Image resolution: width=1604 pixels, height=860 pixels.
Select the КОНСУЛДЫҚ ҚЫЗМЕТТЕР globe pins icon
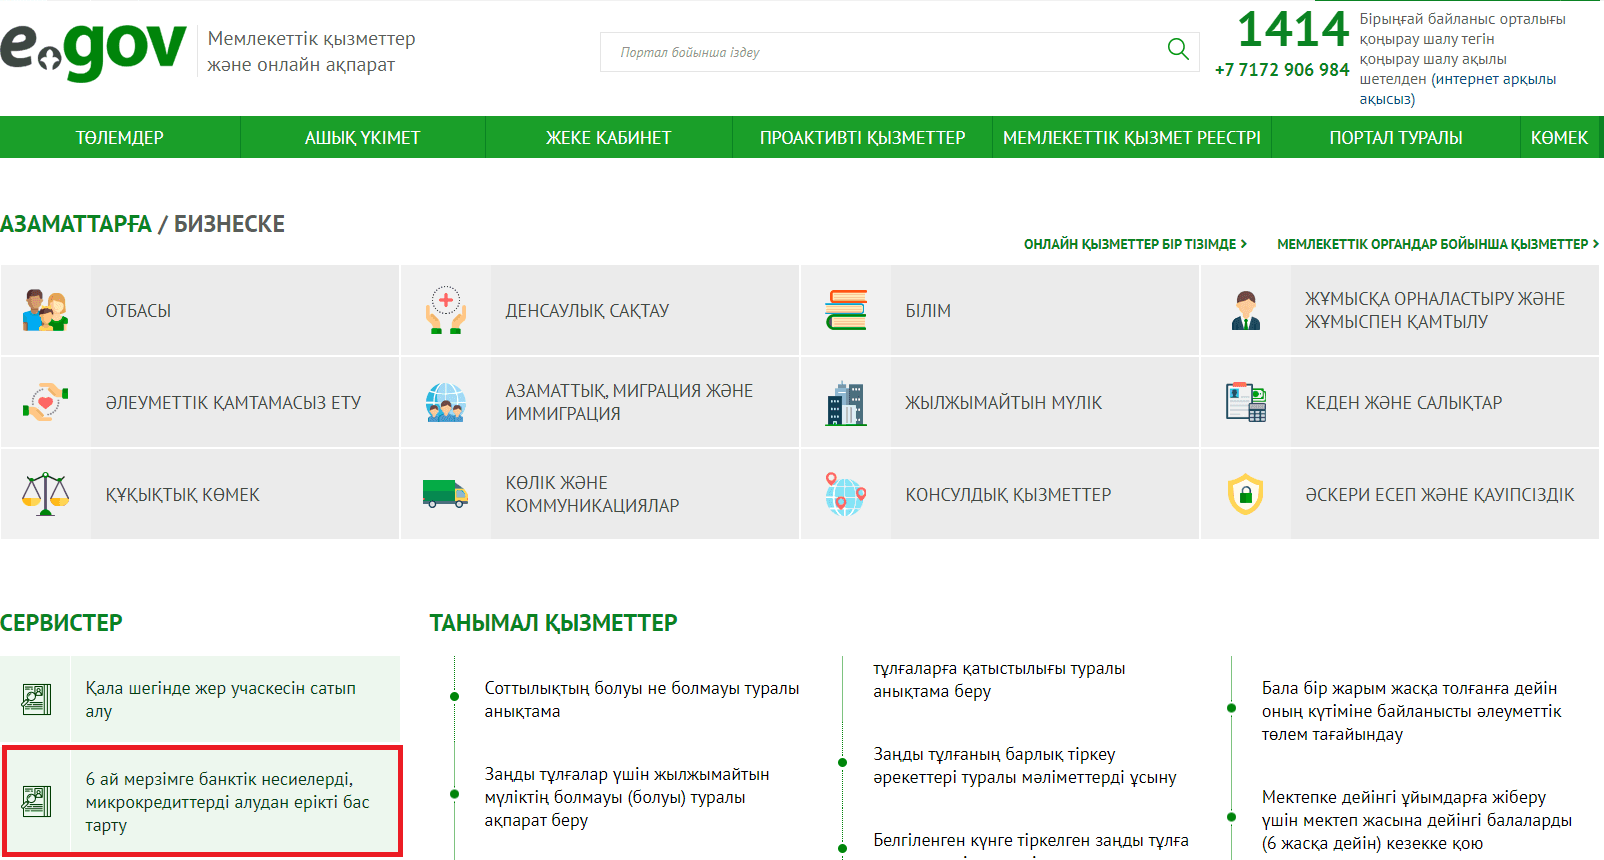coord(846,494)
